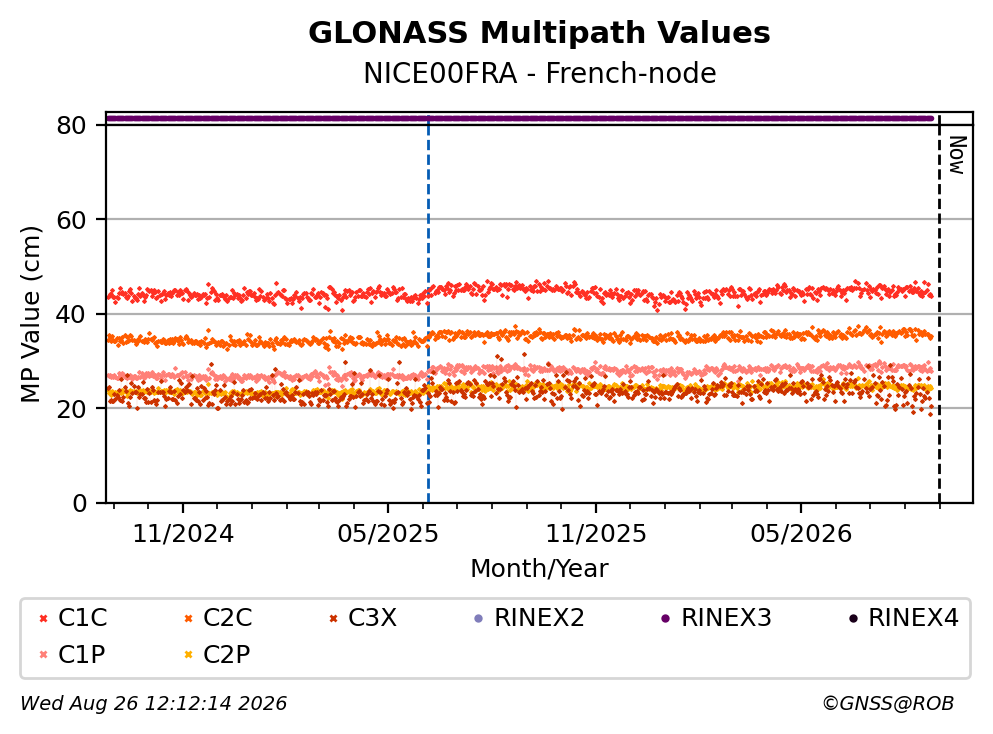Click the Month/Year axis label
The image size is (993, 734).
pyautogui.click(x=539, y=569)
